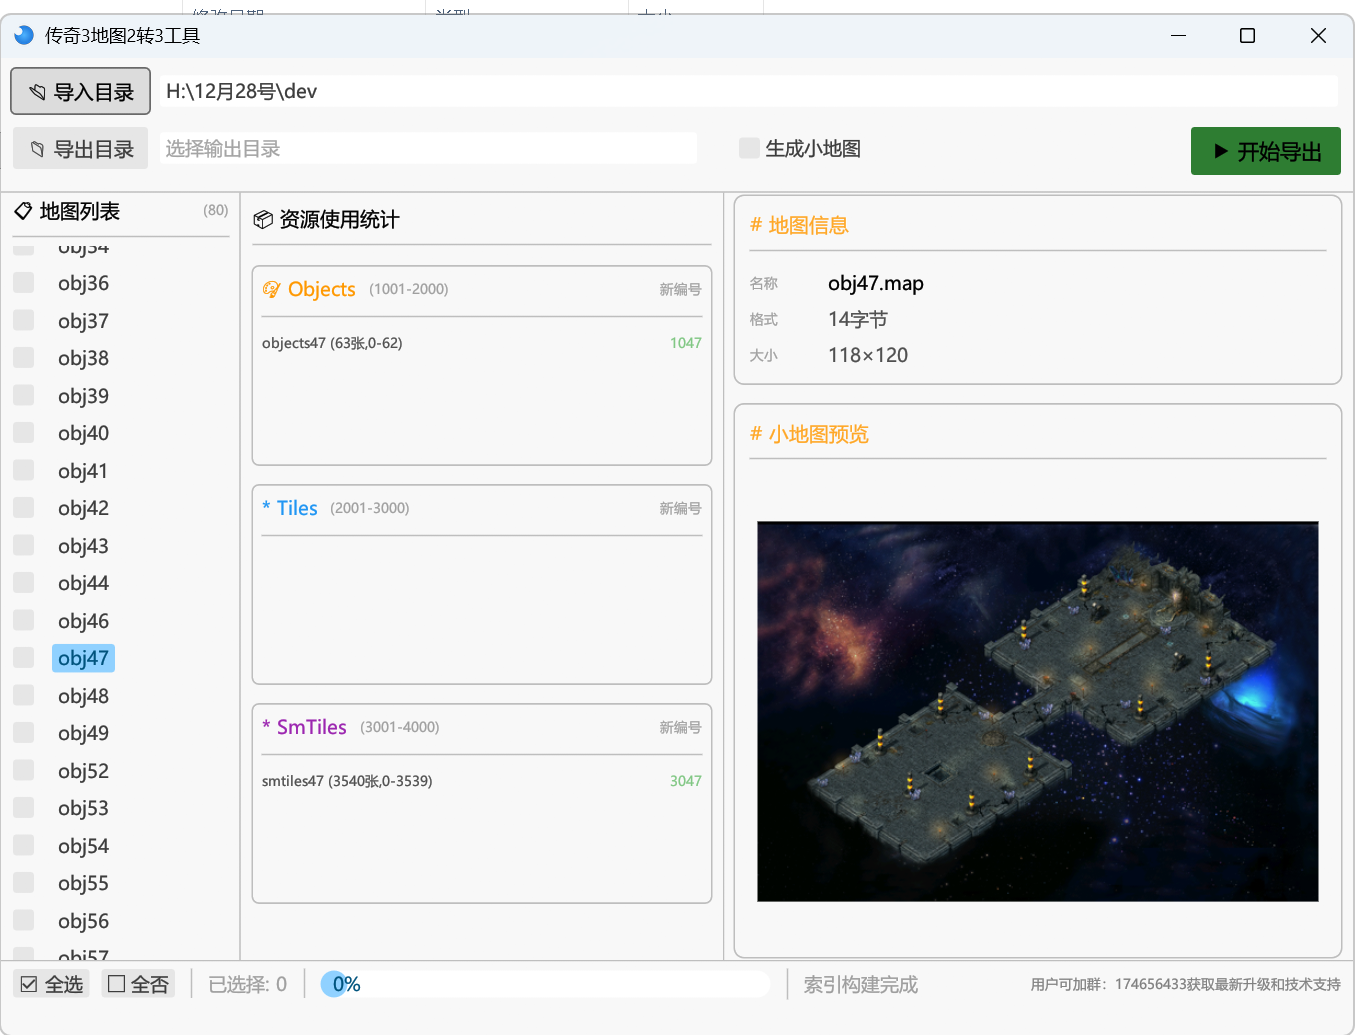The width and height of the screenshot is (1357, 1035).
Task: Click the import path field H:\12月28号\dev
Action: coord(748,91)
